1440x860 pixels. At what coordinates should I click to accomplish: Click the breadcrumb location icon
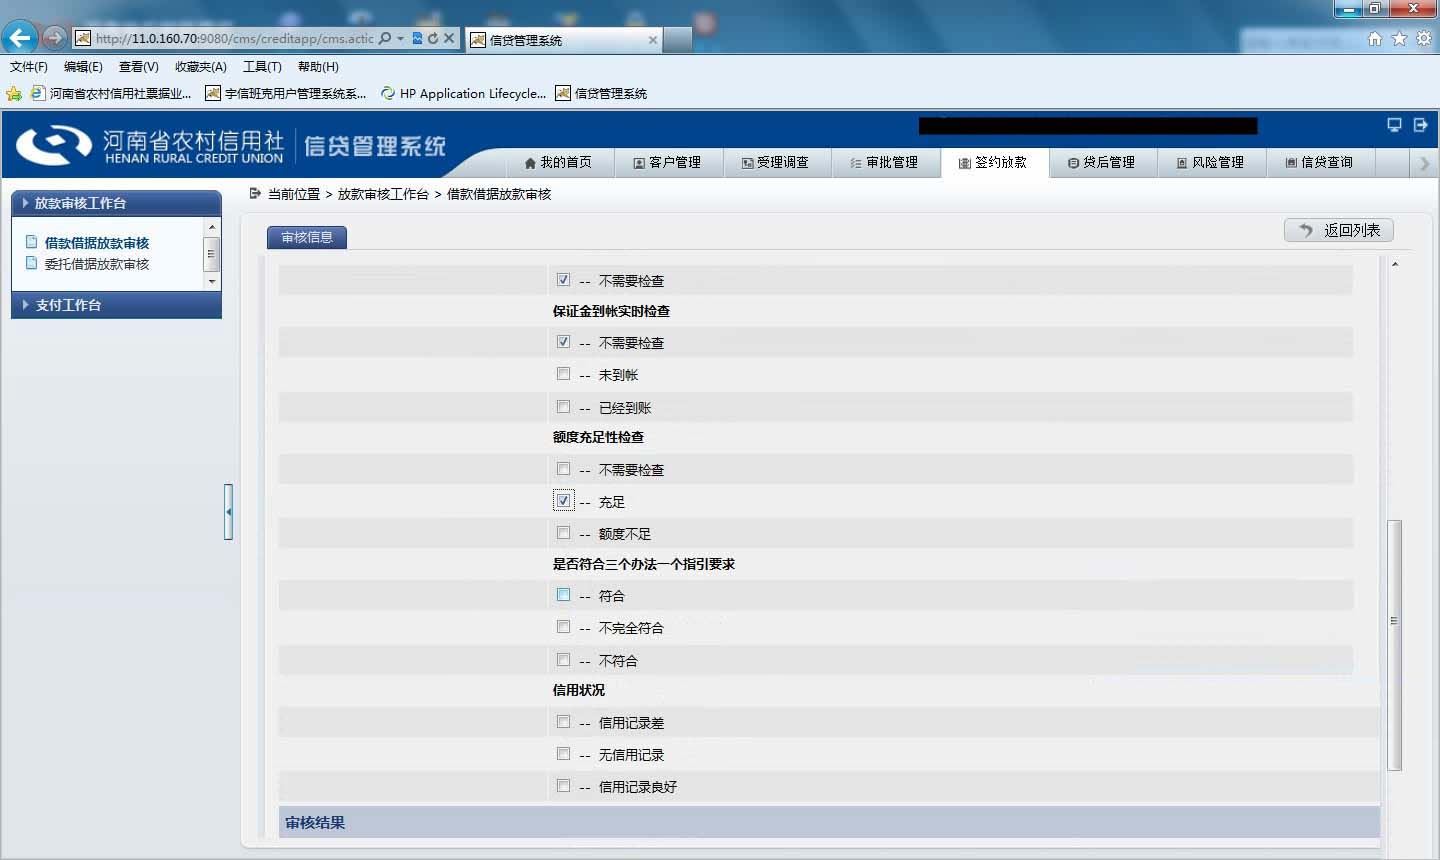coord(255,193)
